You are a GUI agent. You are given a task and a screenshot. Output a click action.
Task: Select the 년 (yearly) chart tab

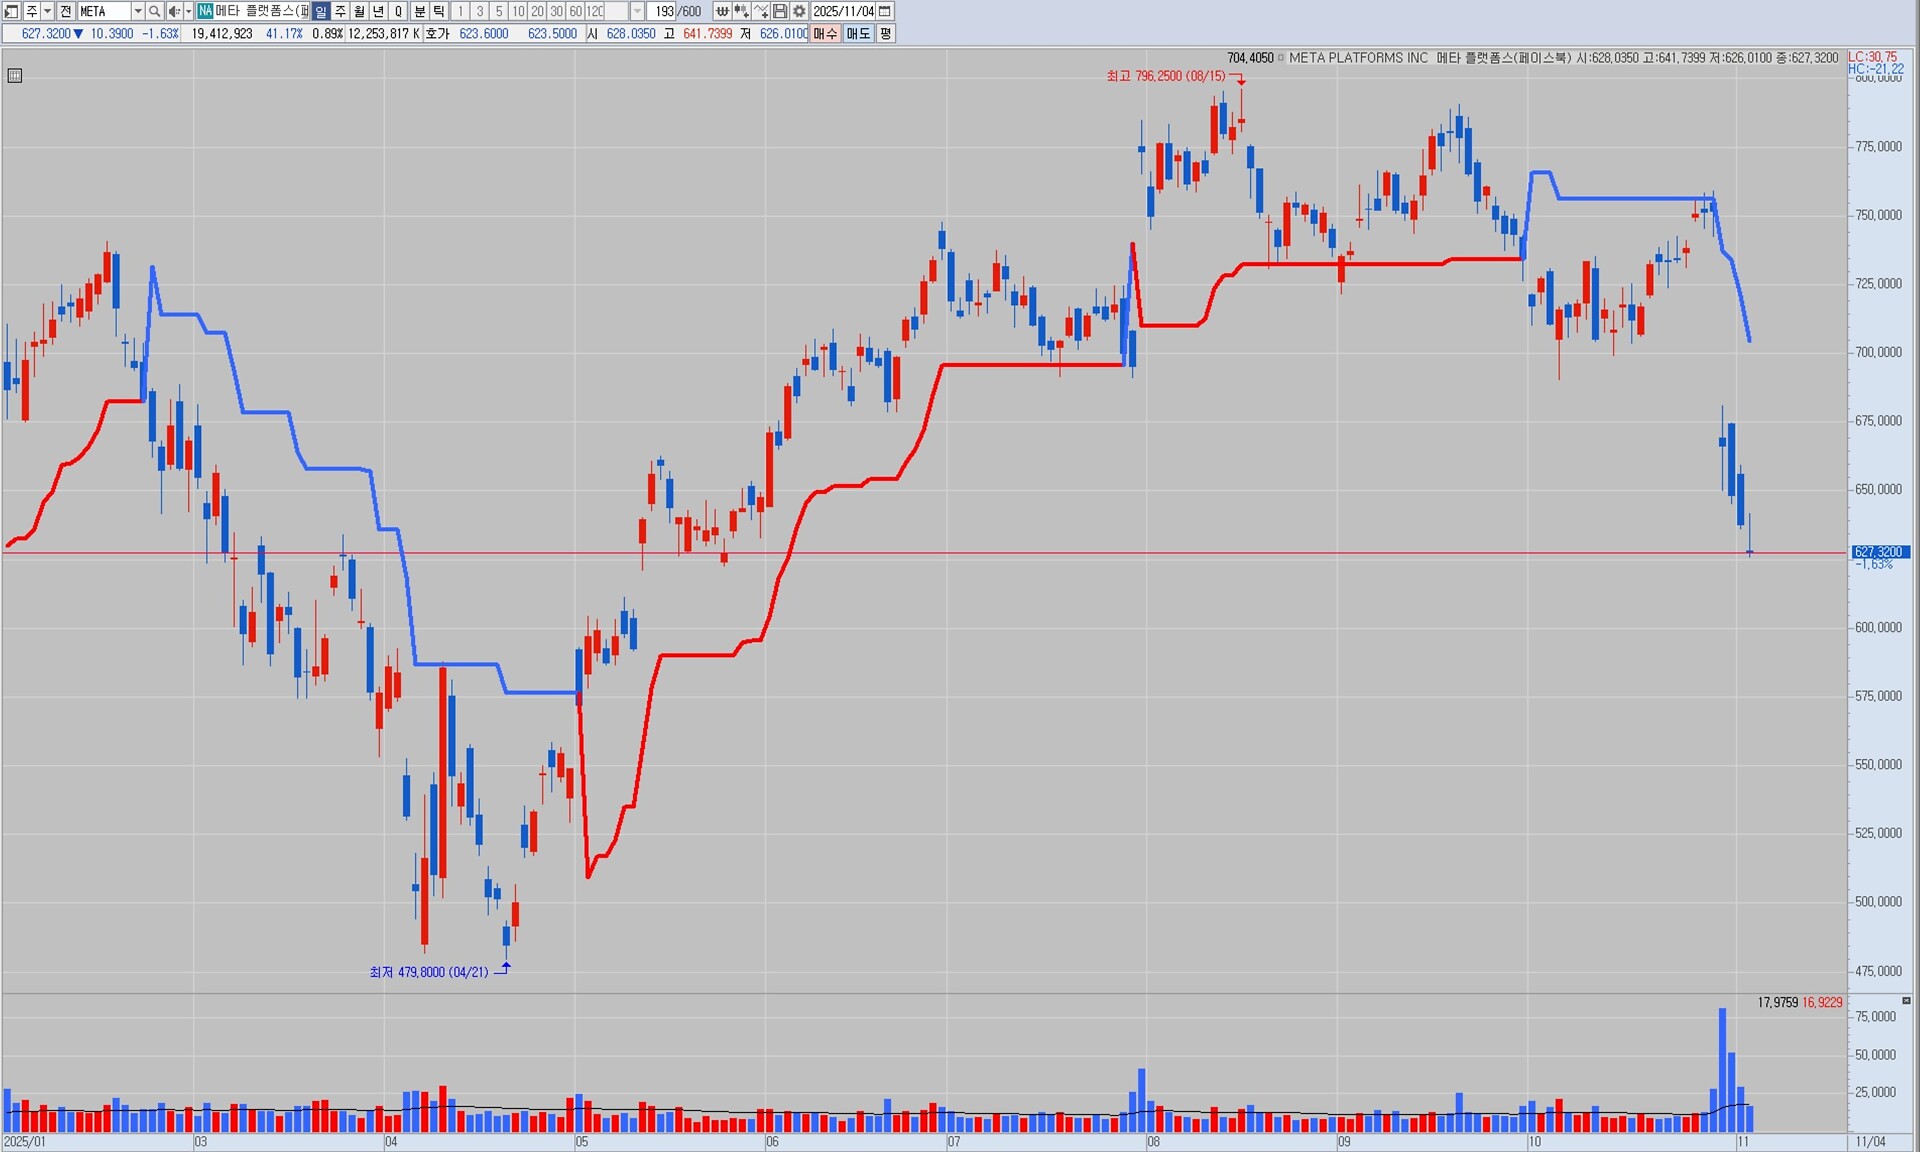tap(378, 11)
